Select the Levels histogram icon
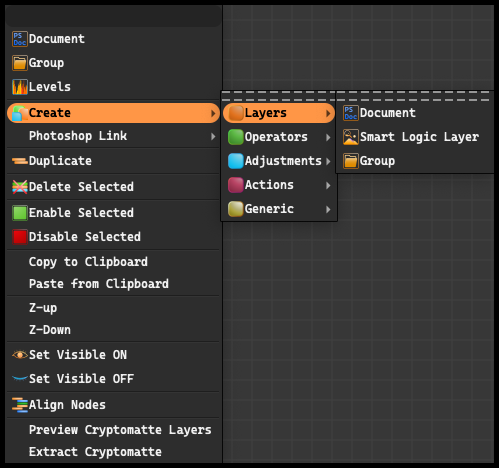499x468 pixels. [20, 87]
